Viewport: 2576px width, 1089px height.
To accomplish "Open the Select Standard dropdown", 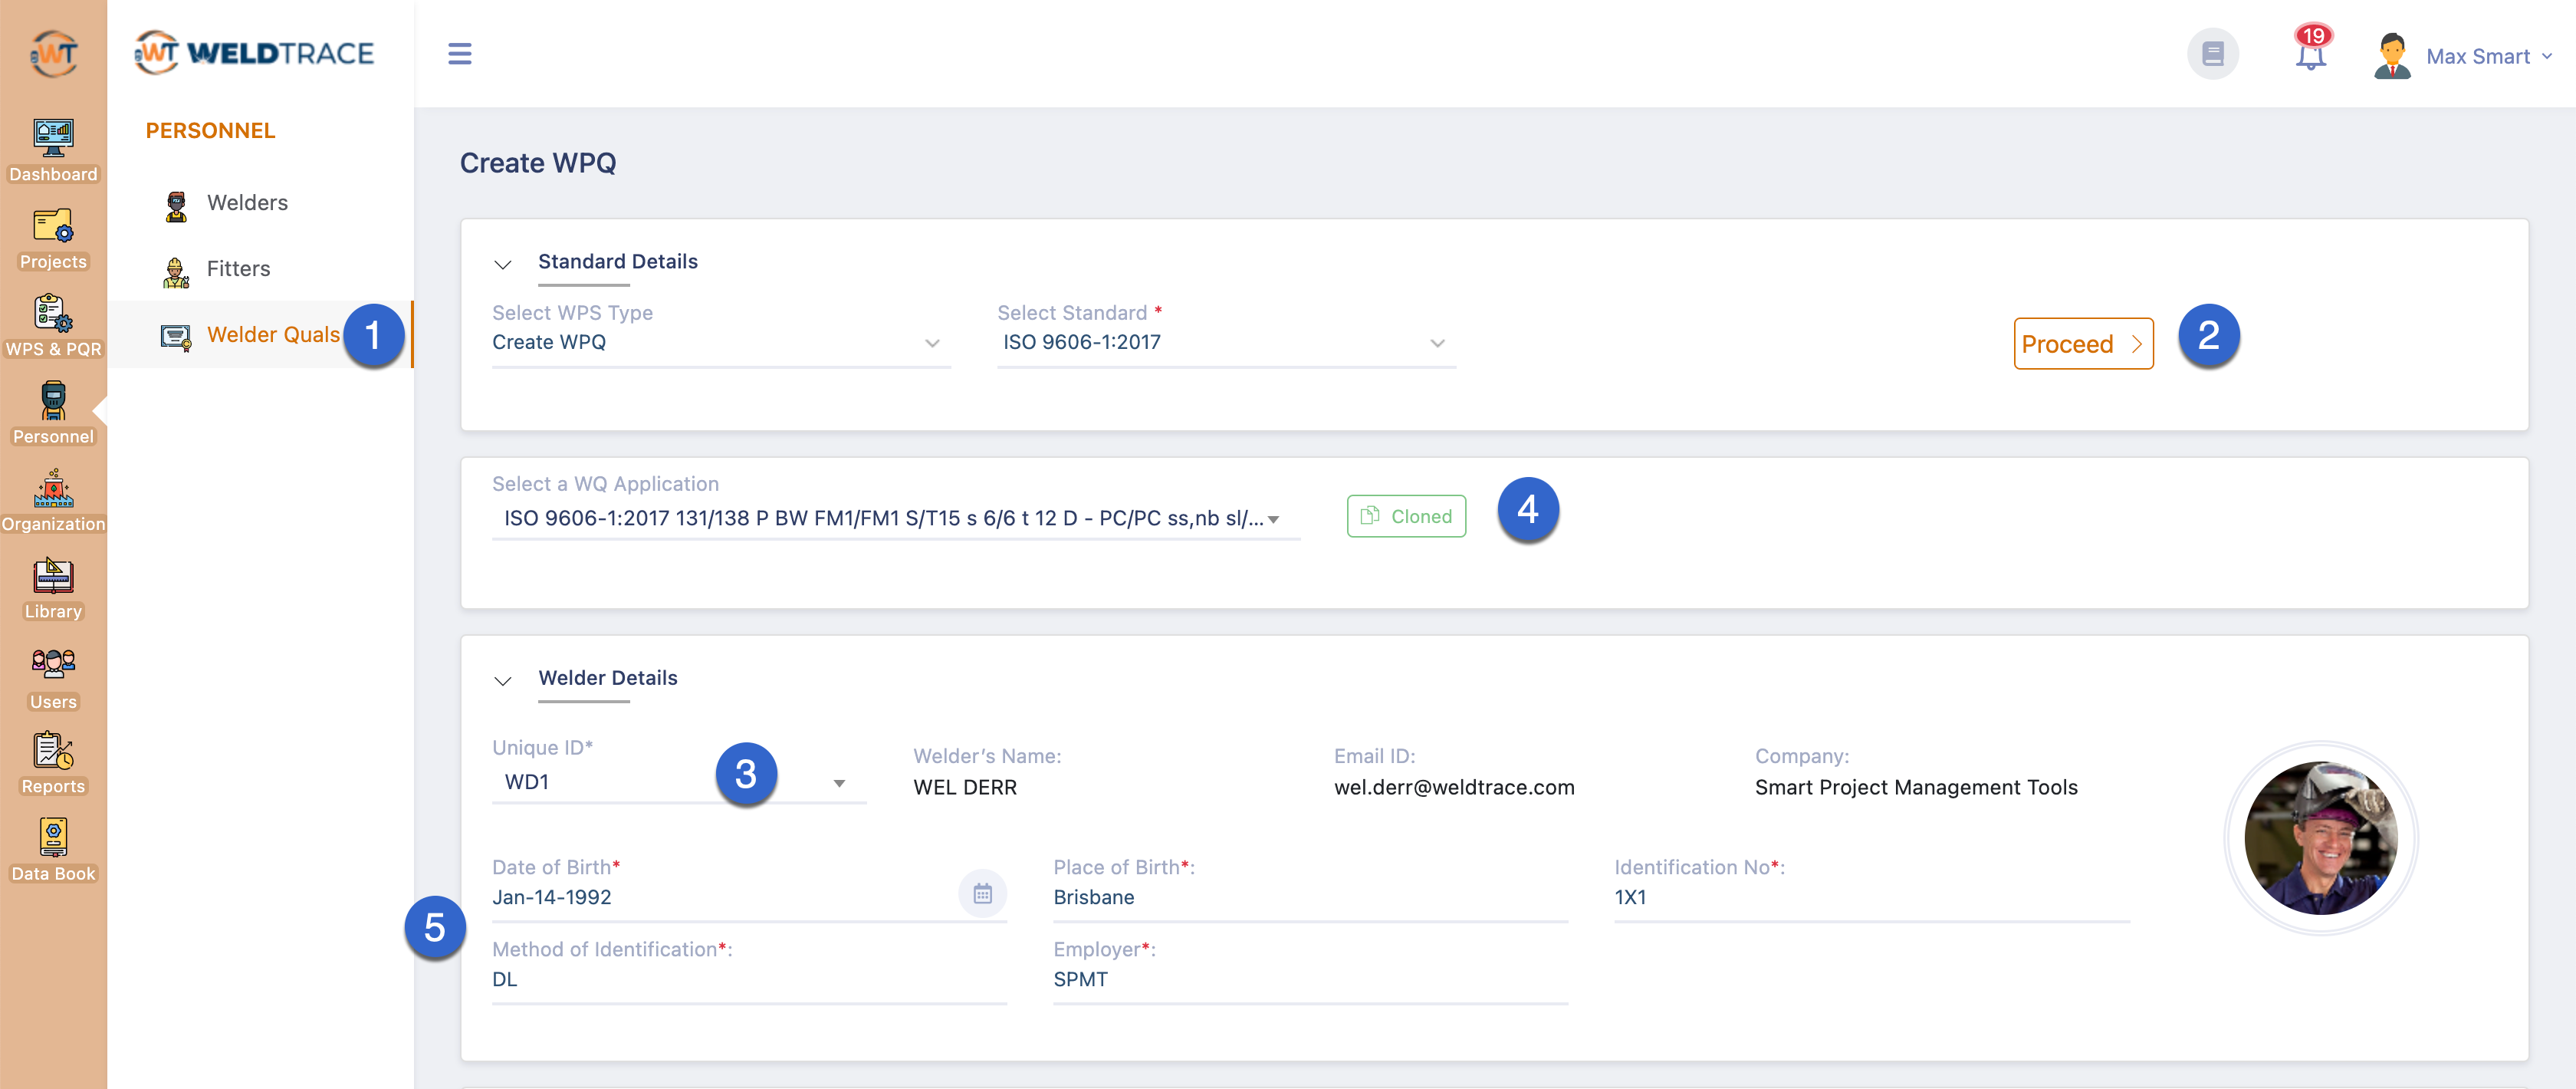I will coord(1225,343).
